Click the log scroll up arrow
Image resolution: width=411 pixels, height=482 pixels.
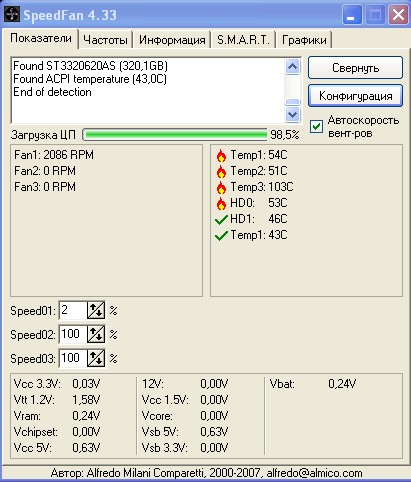(x=293, y=67)
